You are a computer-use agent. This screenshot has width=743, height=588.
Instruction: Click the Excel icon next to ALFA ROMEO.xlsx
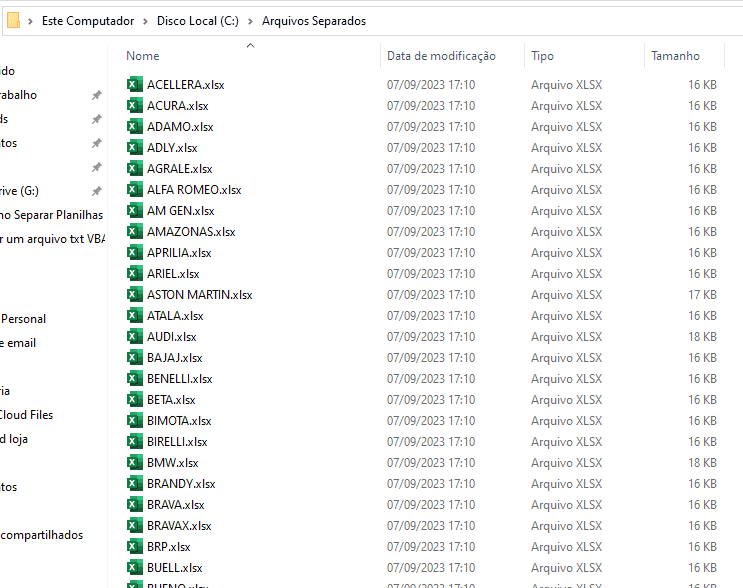(x=135, y=190)
